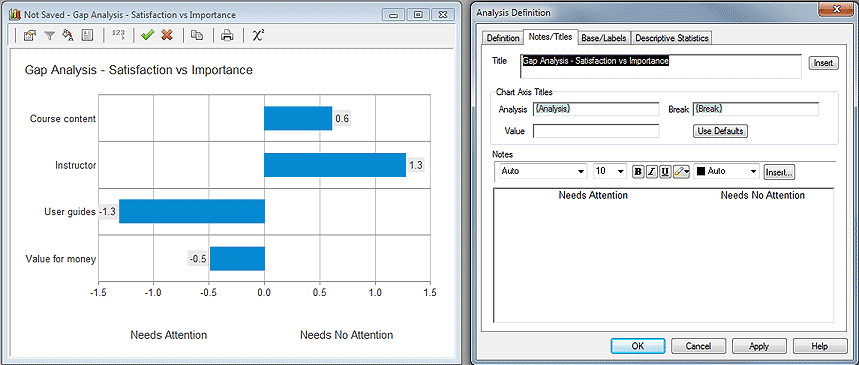Screen dimensions: 859x365
Task: Click the 123 counts toolbar icon
Action: point(118,35)
